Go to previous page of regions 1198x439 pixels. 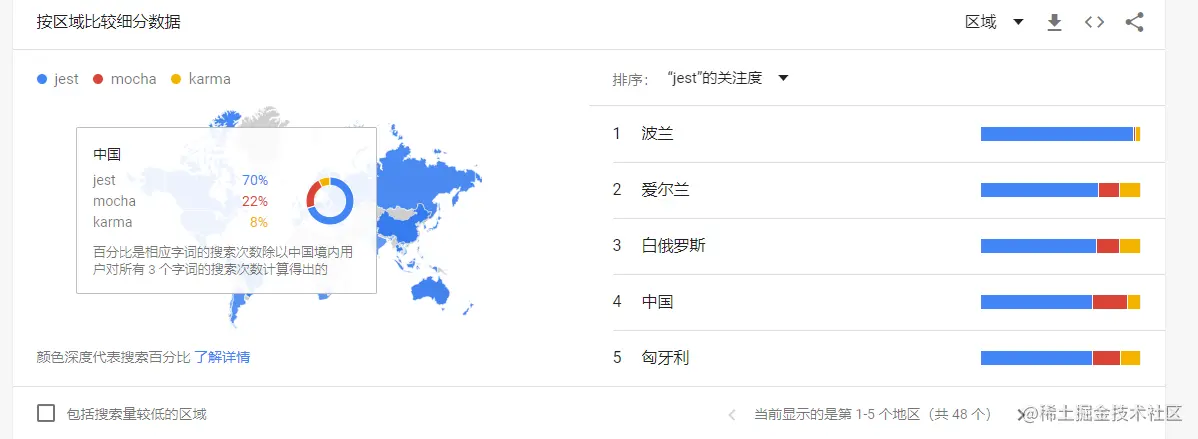tap(732, 414)
